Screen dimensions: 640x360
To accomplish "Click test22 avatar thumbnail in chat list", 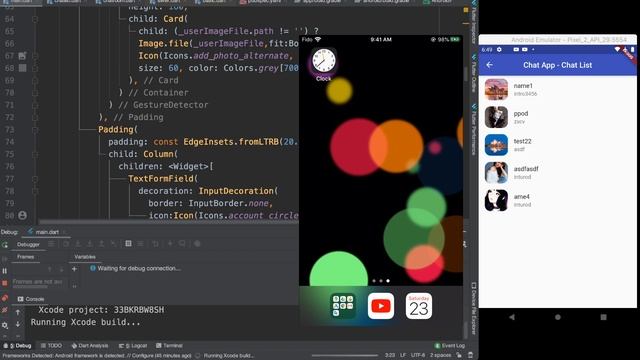I will [x=496, y=145].
